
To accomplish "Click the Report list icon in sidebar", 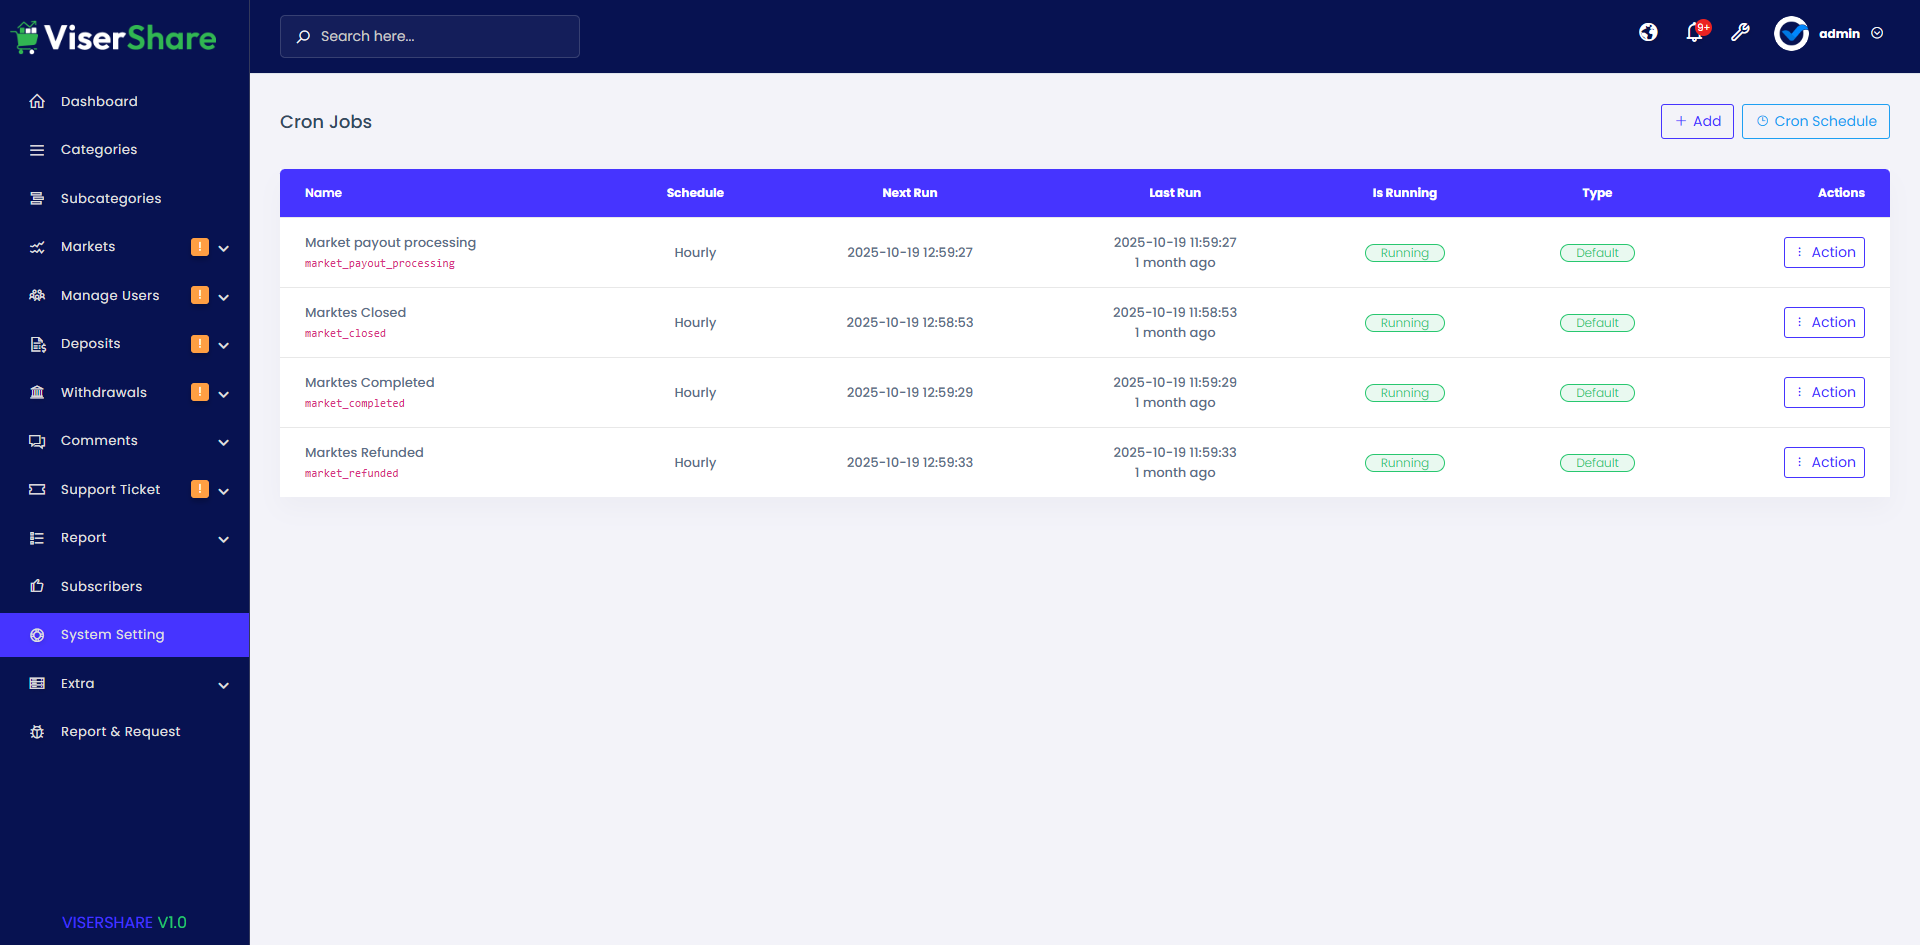I will tap(37, 538).
